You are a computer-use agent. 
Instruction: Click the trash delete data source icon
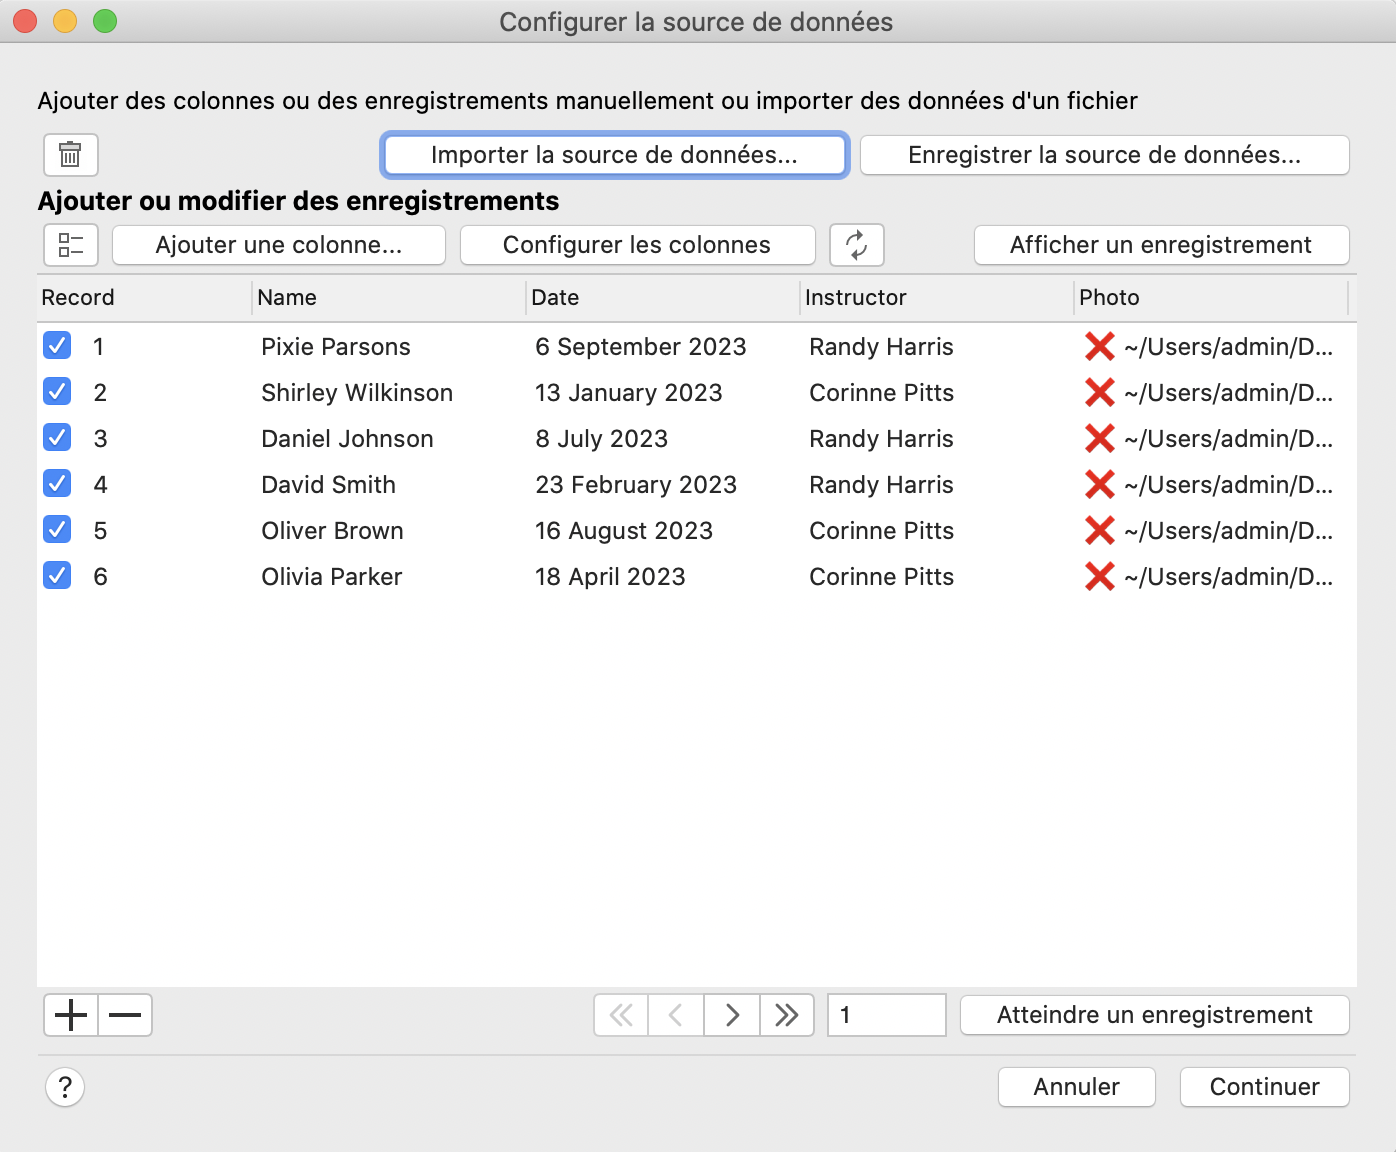point(71,155)
